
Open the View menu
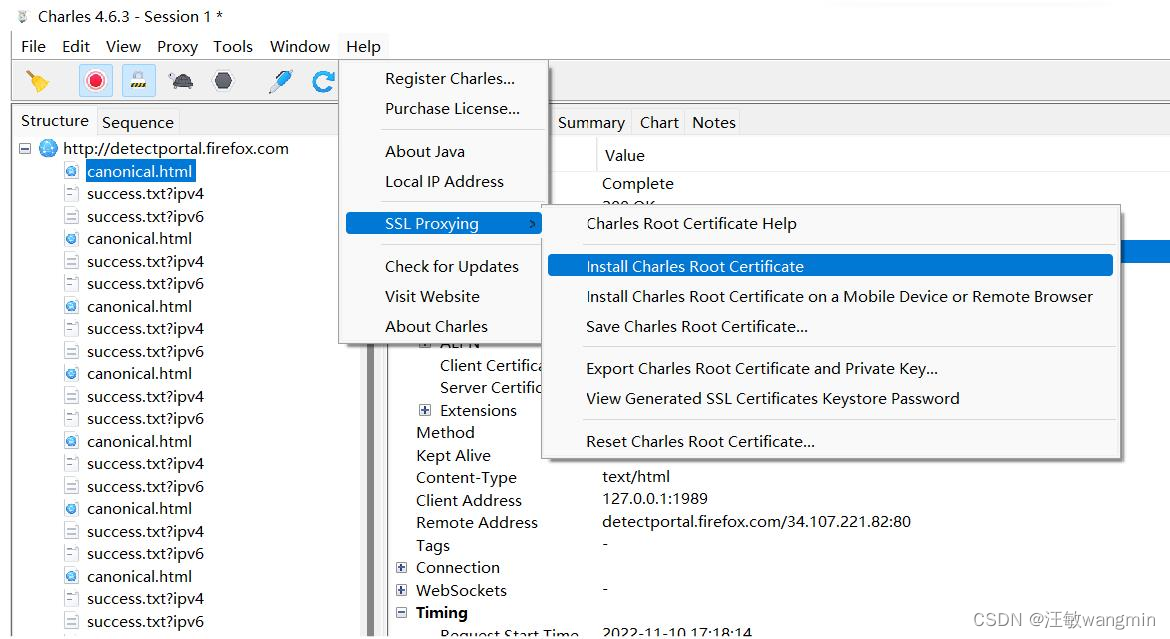tap(123, 46)
